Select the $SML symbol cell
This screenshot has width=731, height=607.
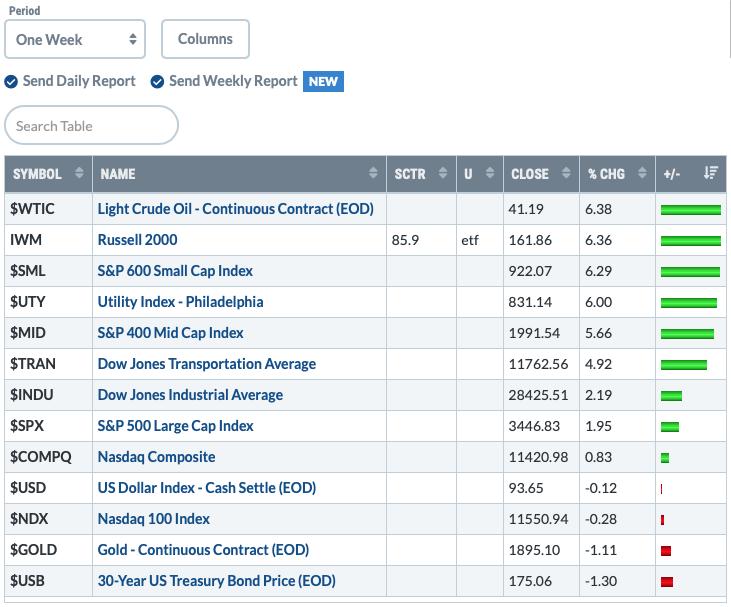pos(48,271)
